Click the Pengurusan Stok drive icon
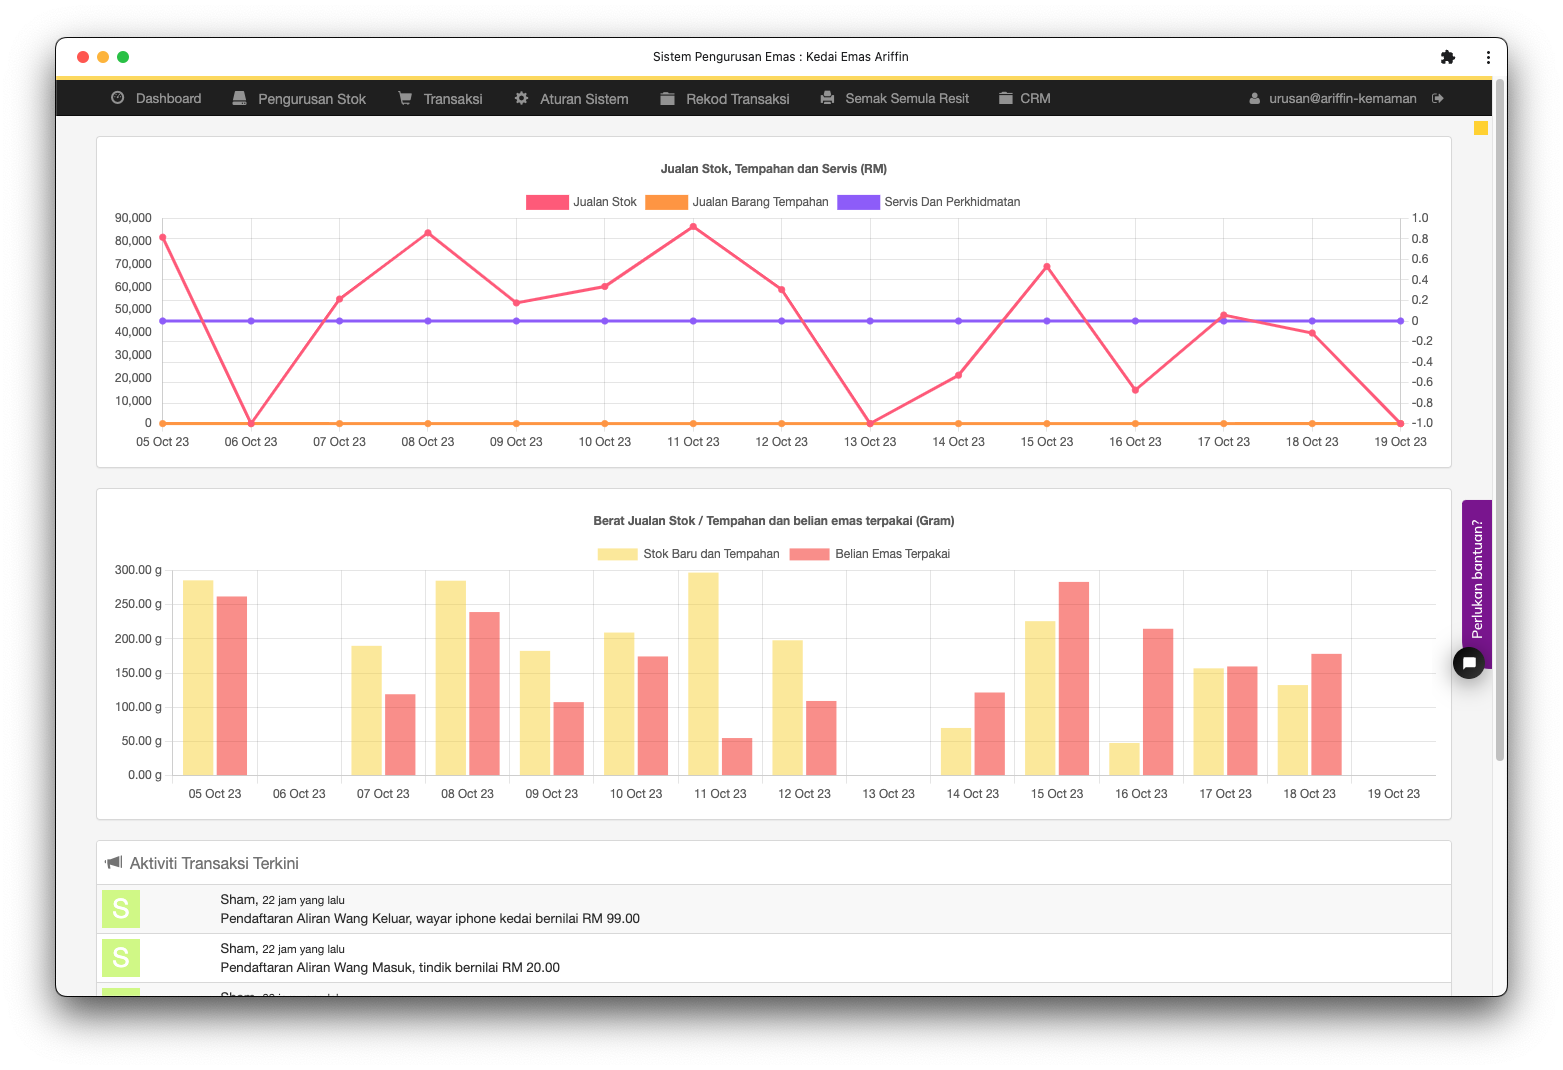This screenshot has height=1070, width=1563. 240,98
